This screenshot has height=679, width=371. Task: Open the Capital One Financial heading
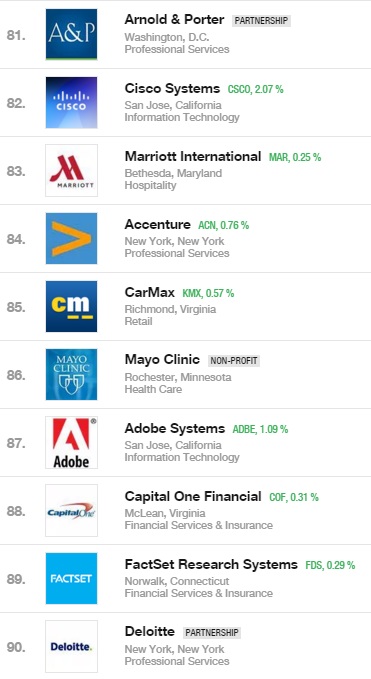(193, 496)
